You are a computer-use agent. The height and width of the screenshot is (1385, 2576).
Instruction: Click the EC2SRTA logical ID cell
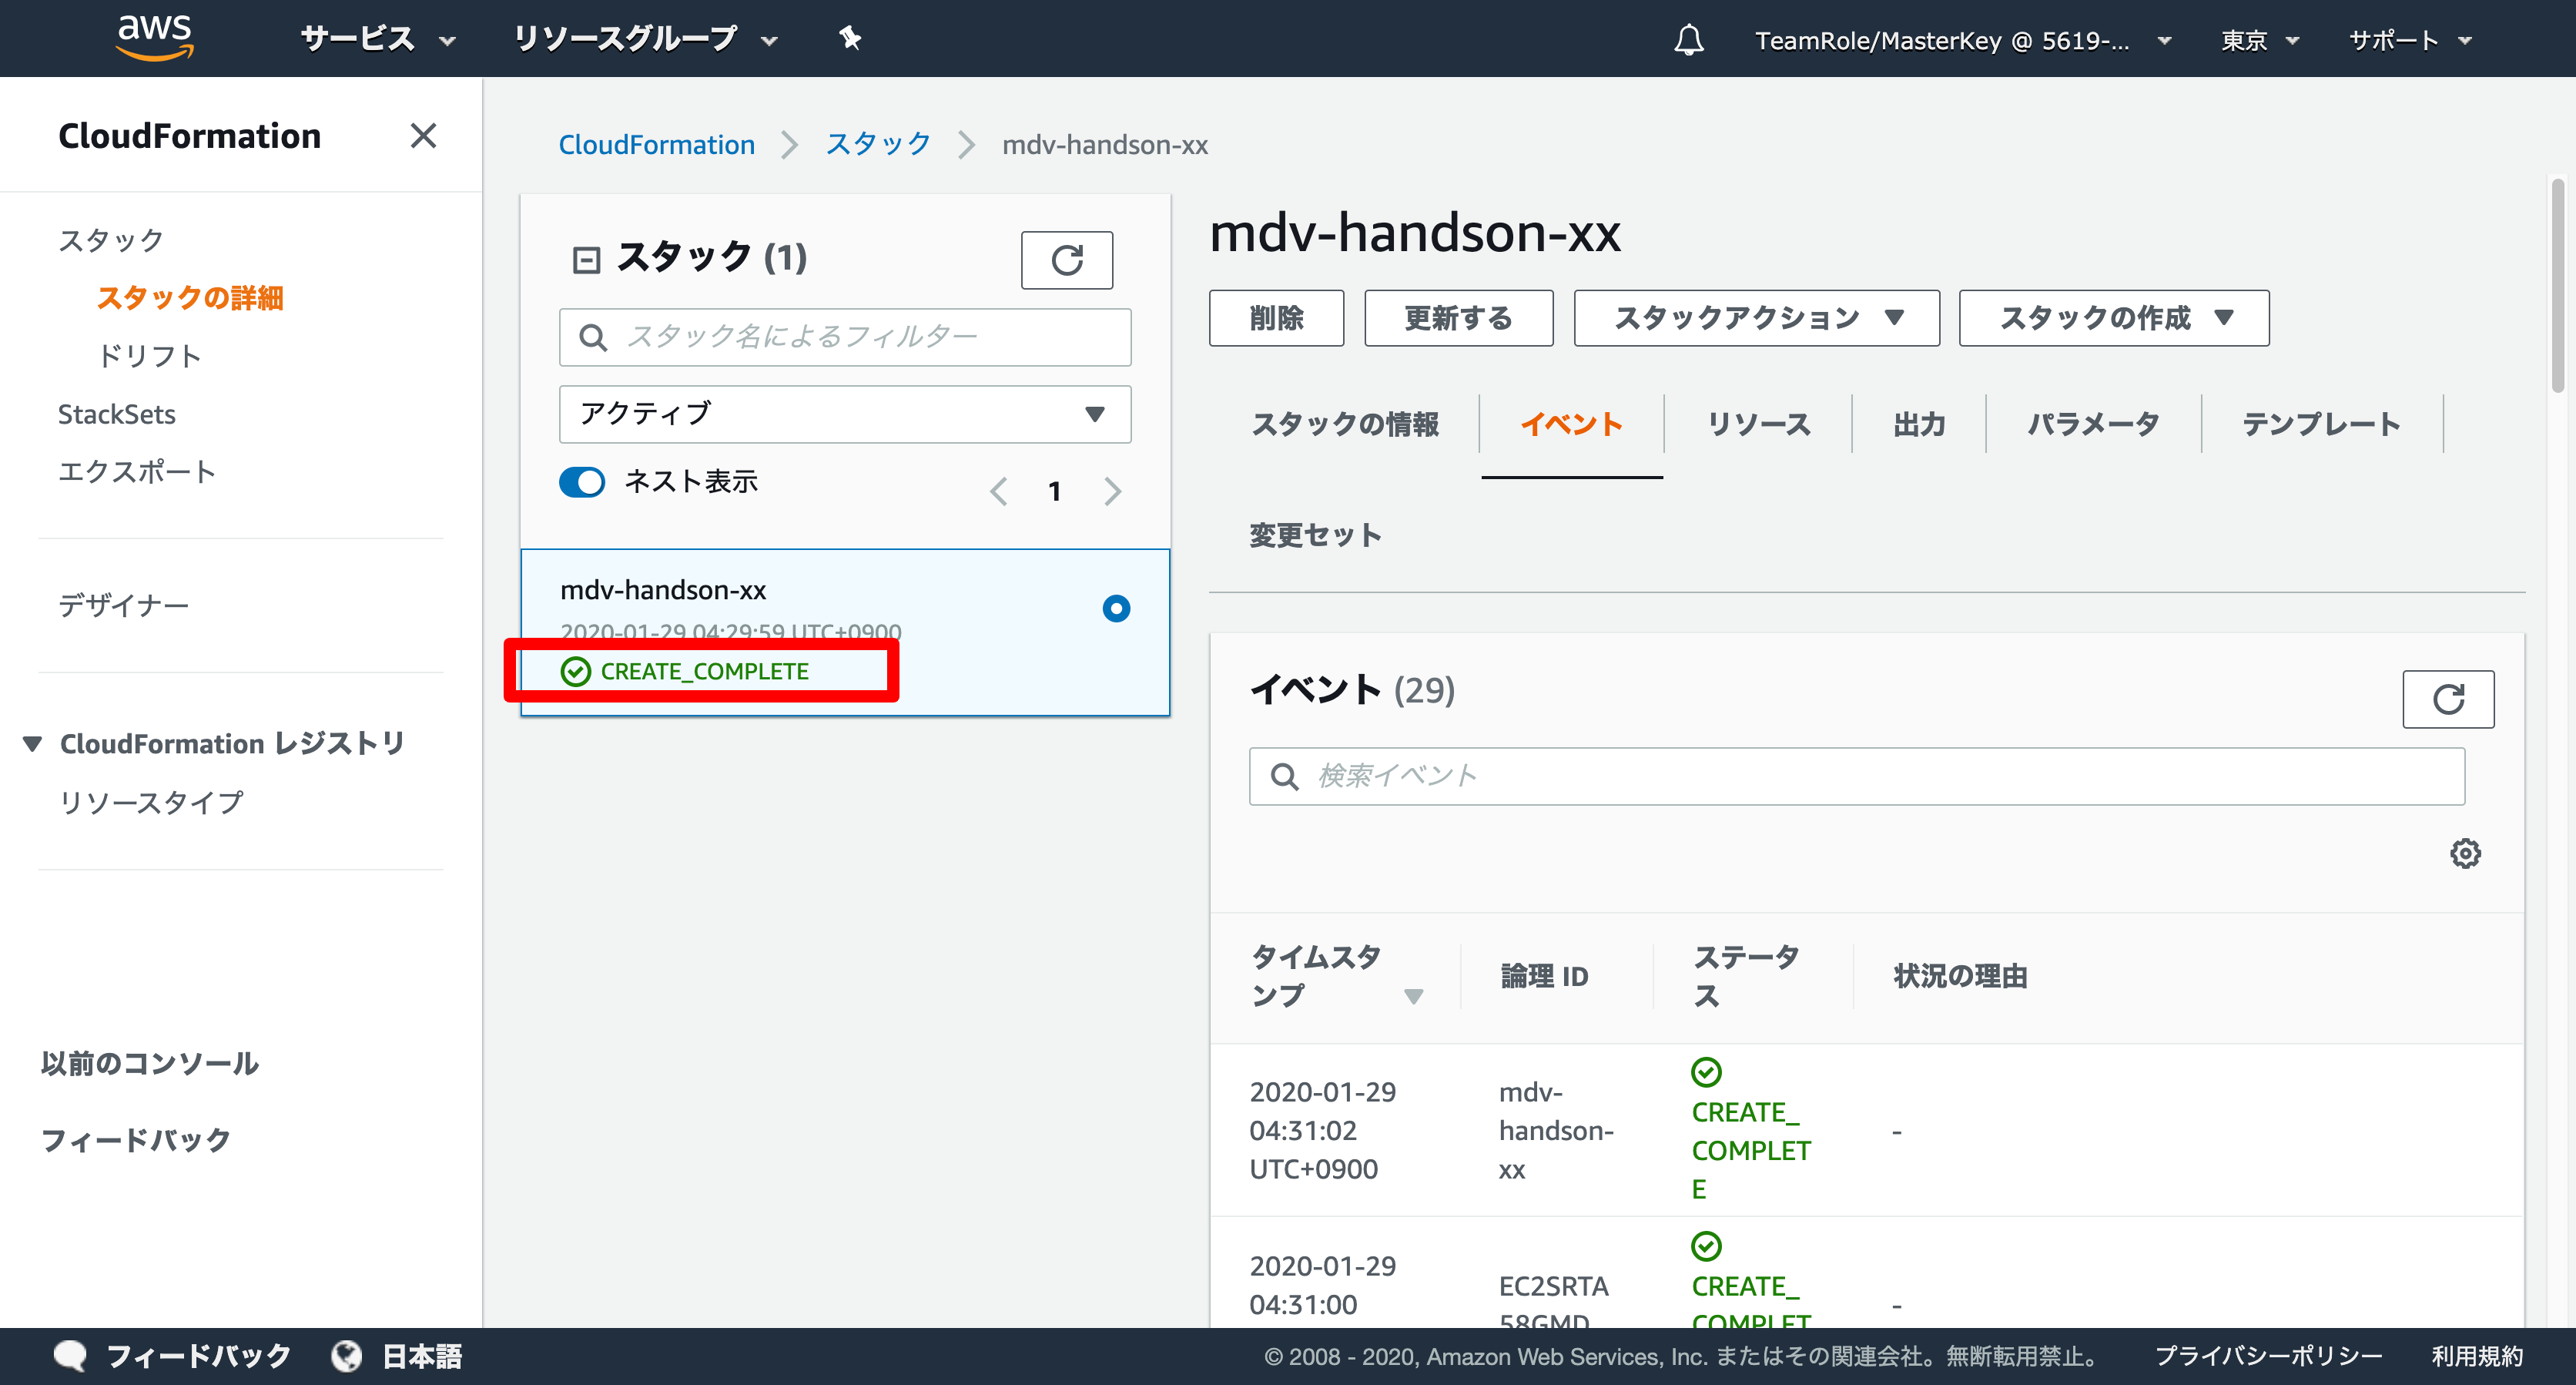coord(1553,1305)
